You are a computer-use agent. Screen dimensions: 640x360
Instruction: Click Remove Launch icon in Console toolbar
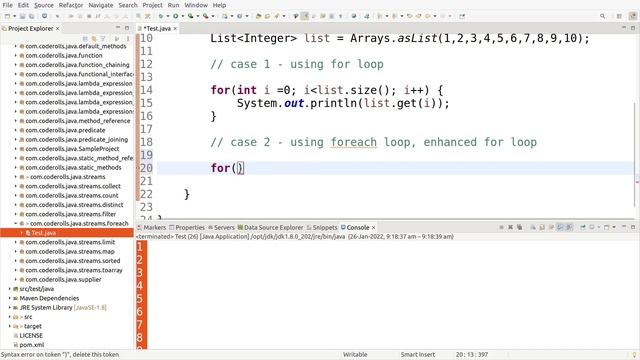point(510,227)
